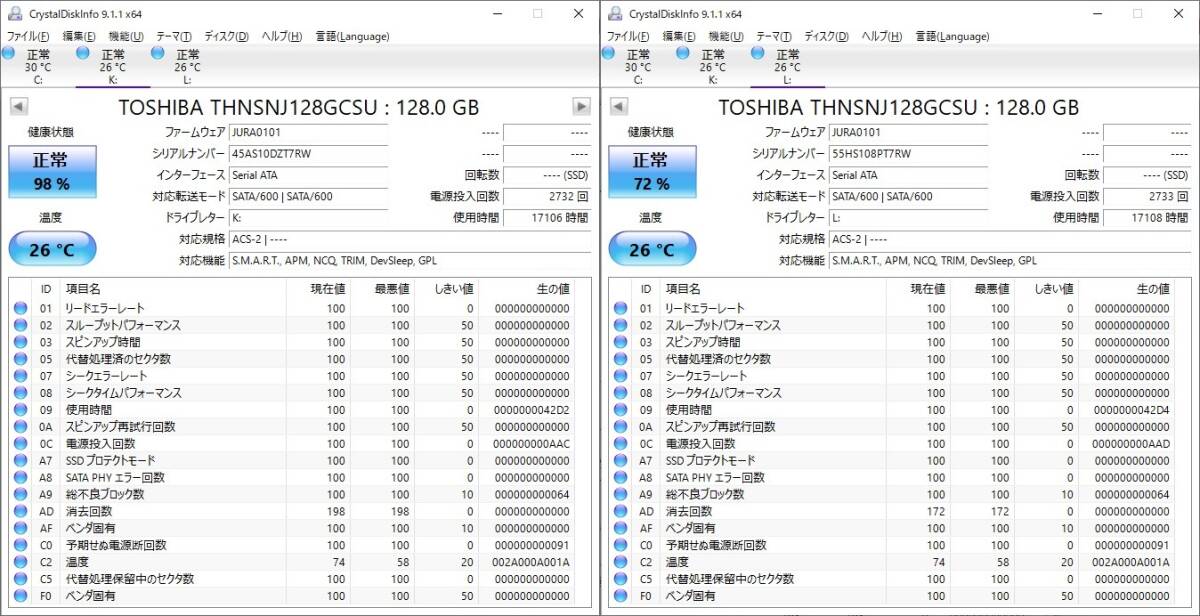Click 正常 98 % health status button
Screen dimensions: 1200x616
[x=51, y=172]
